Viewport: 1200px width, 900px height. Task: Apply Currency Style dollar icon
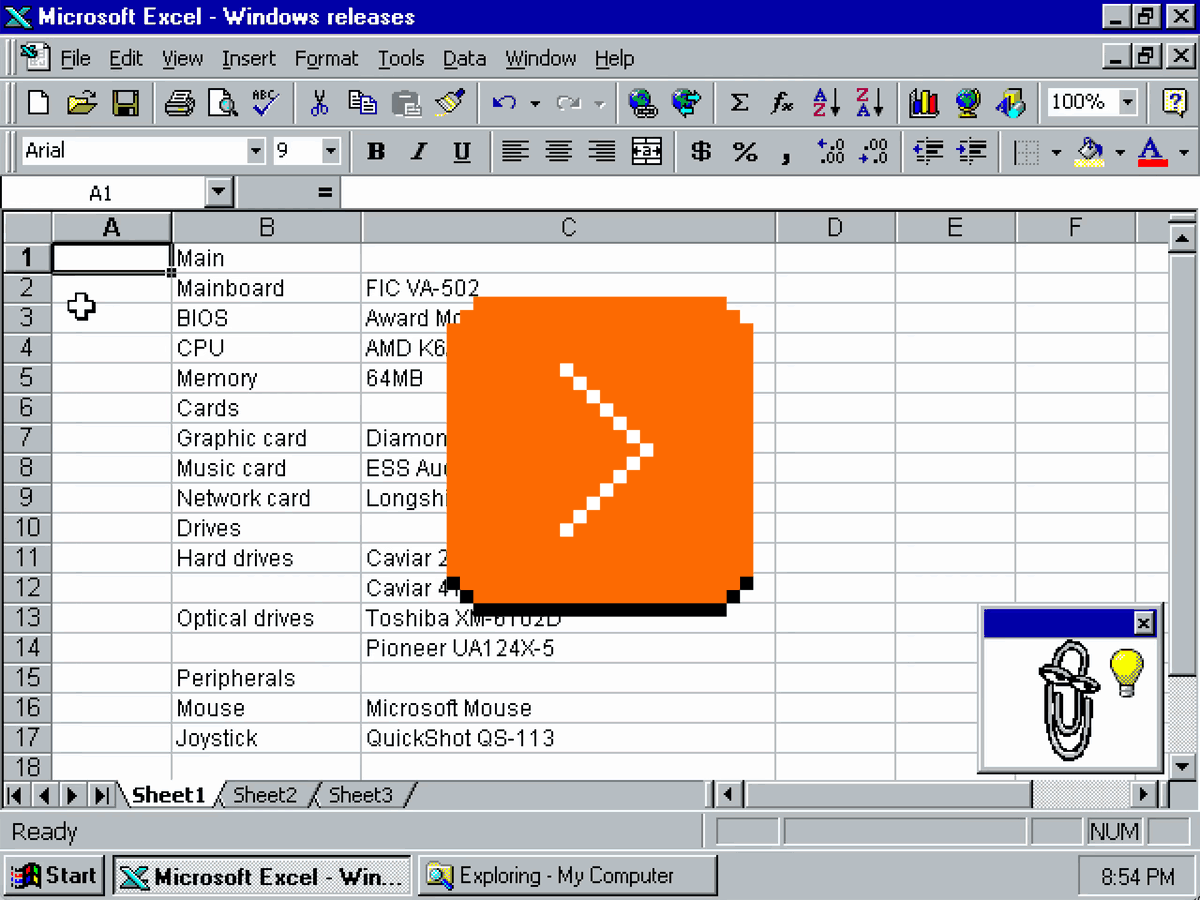pos(701,151)
